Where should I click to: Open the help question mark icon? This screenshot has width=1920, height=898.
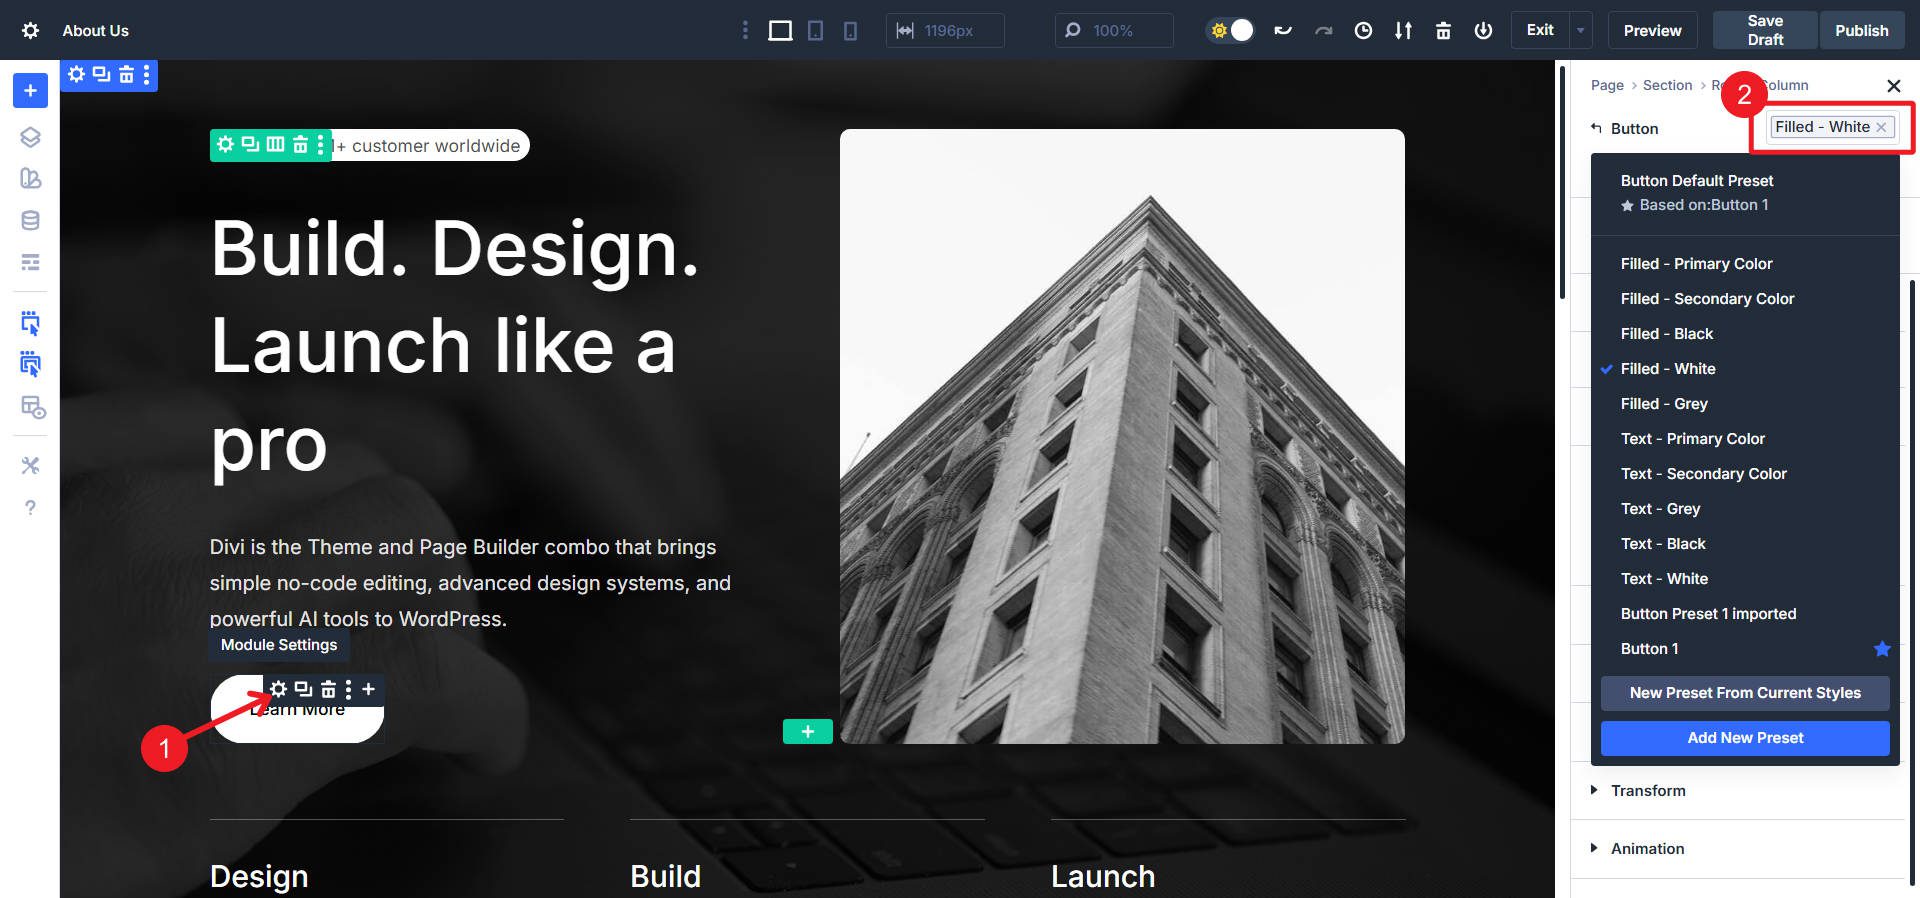pyautogui.click(x=30, y=507)
